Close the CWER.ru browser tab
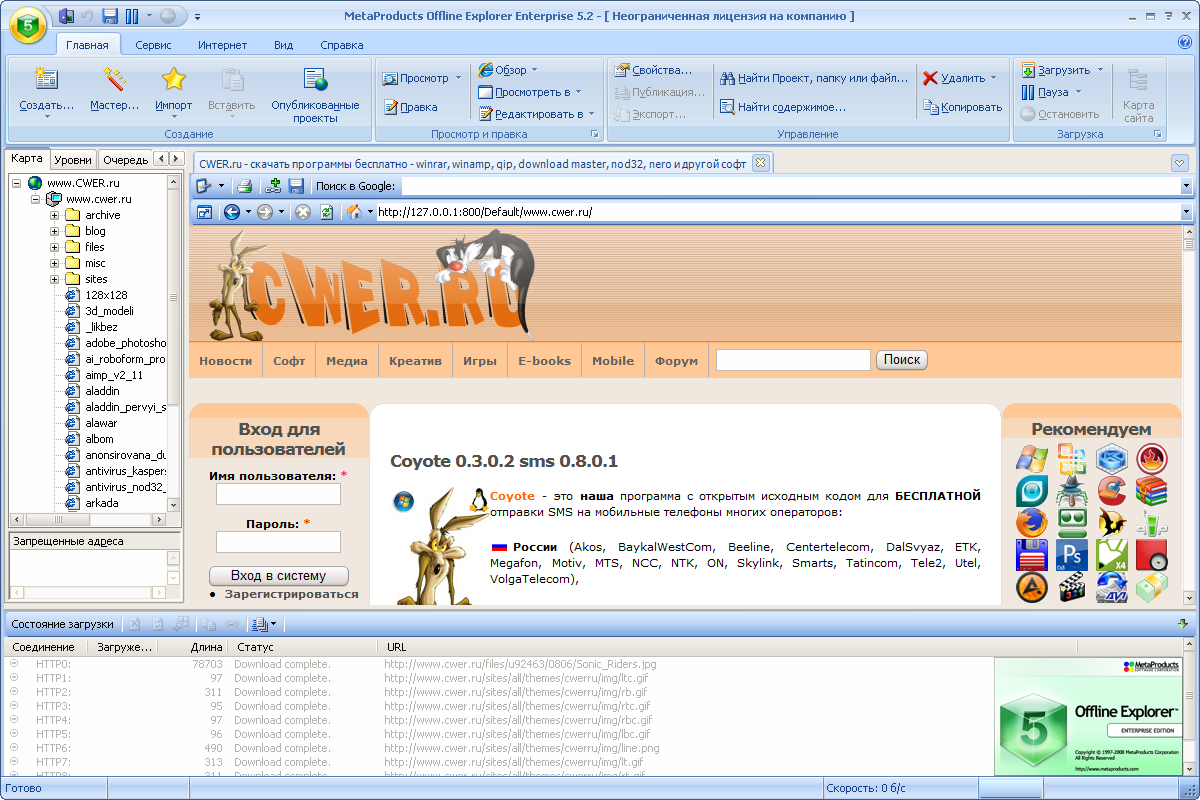This screenshot has height=800, width=1200. pos(759,162)
